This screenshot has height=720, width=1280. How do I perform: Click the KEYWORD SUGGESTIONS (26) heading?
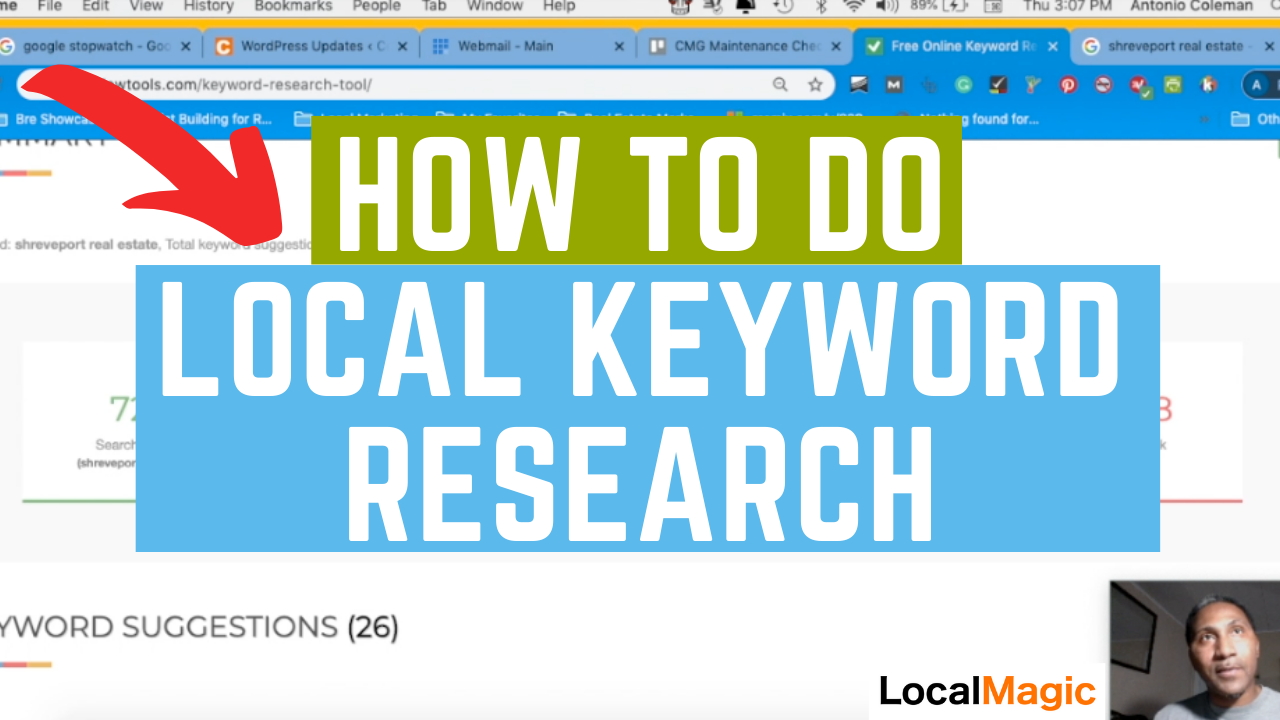click(199, 627)
